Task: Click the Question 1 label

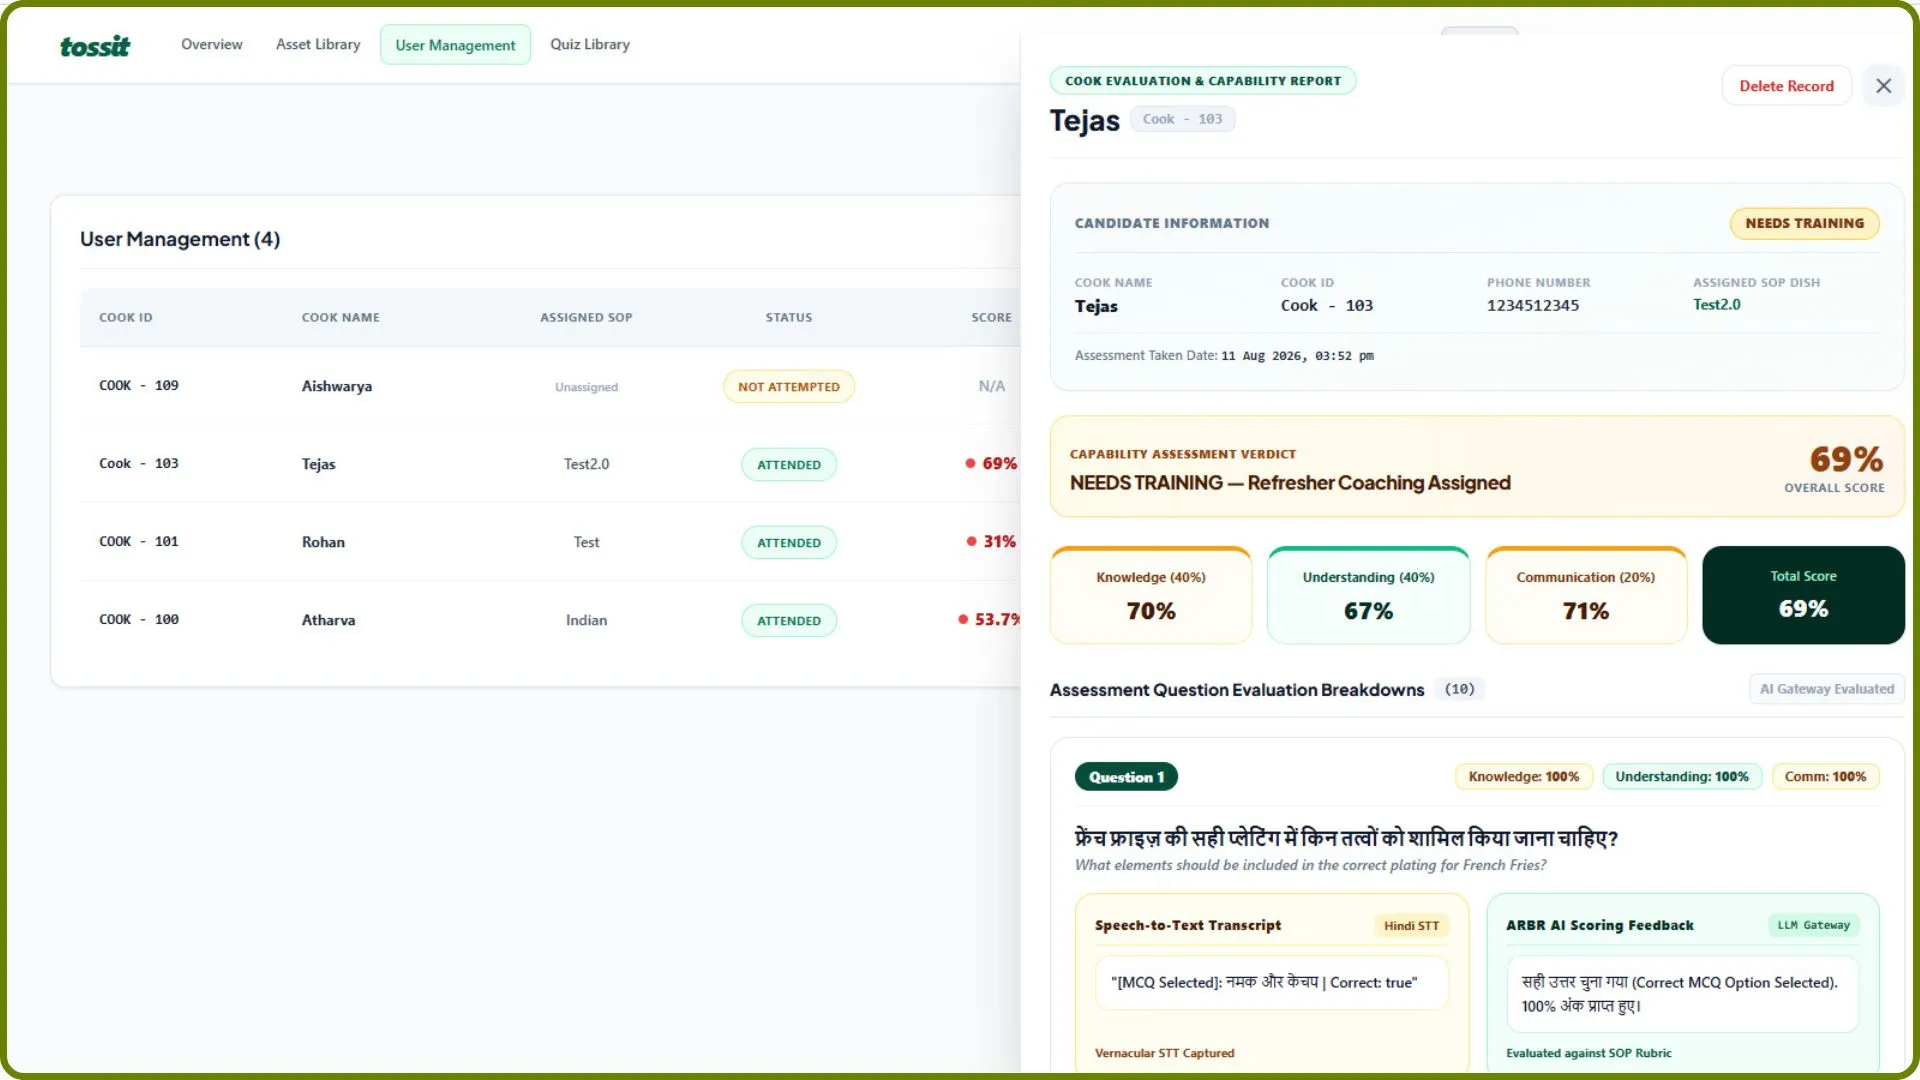Action: (1126, 777)
